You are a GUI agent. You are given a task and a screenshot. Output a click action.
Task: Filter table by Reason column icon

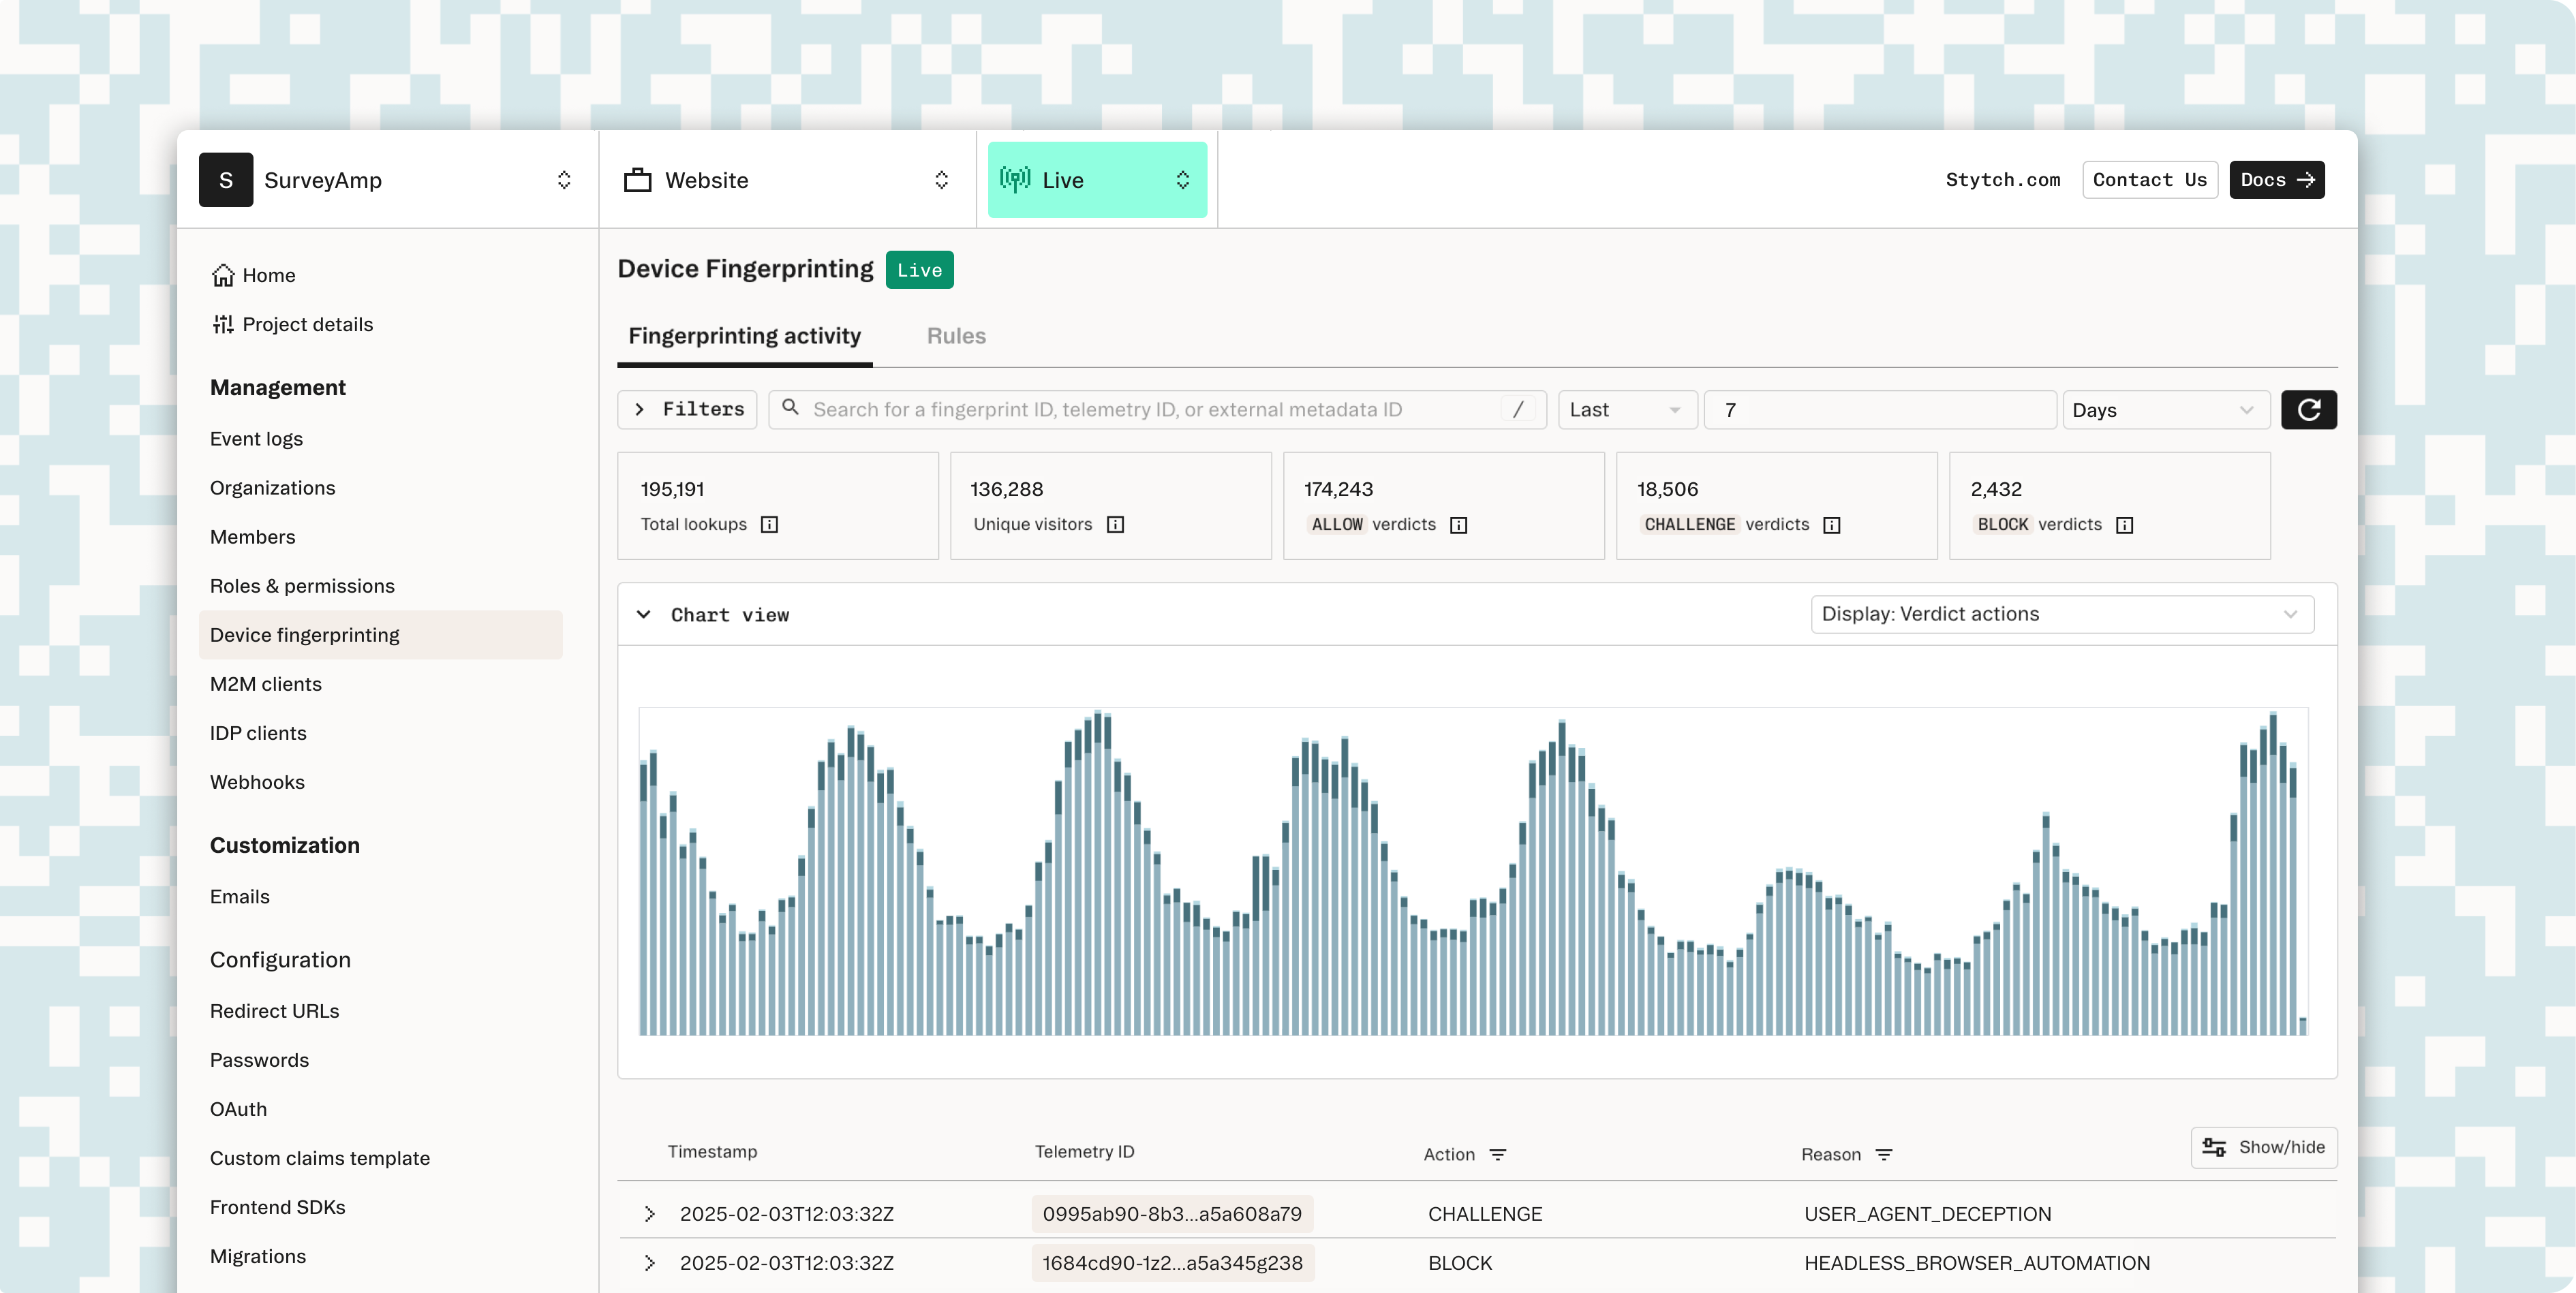tap(1883, 1155)
